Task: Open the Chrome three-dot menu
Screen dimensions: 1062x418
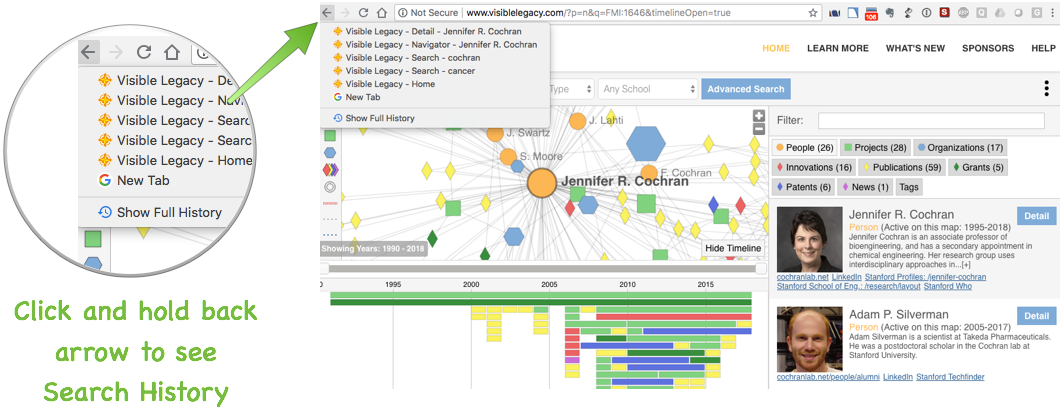Action: point(1054,12)
